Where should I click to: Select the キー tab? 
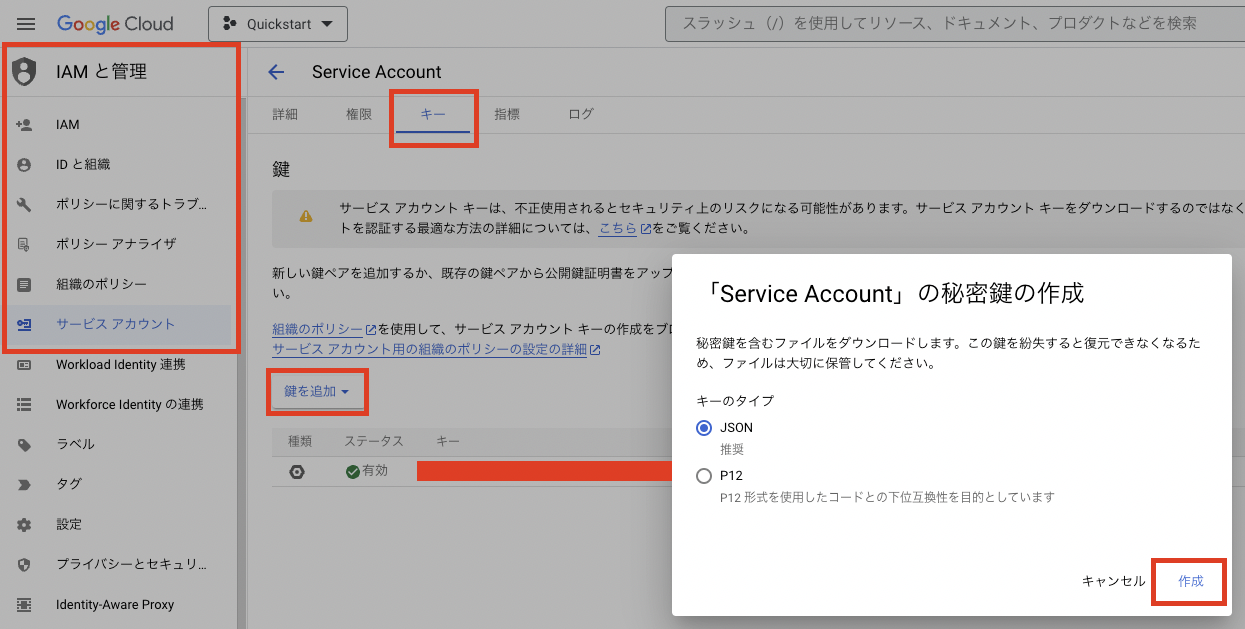click(433, 115)
